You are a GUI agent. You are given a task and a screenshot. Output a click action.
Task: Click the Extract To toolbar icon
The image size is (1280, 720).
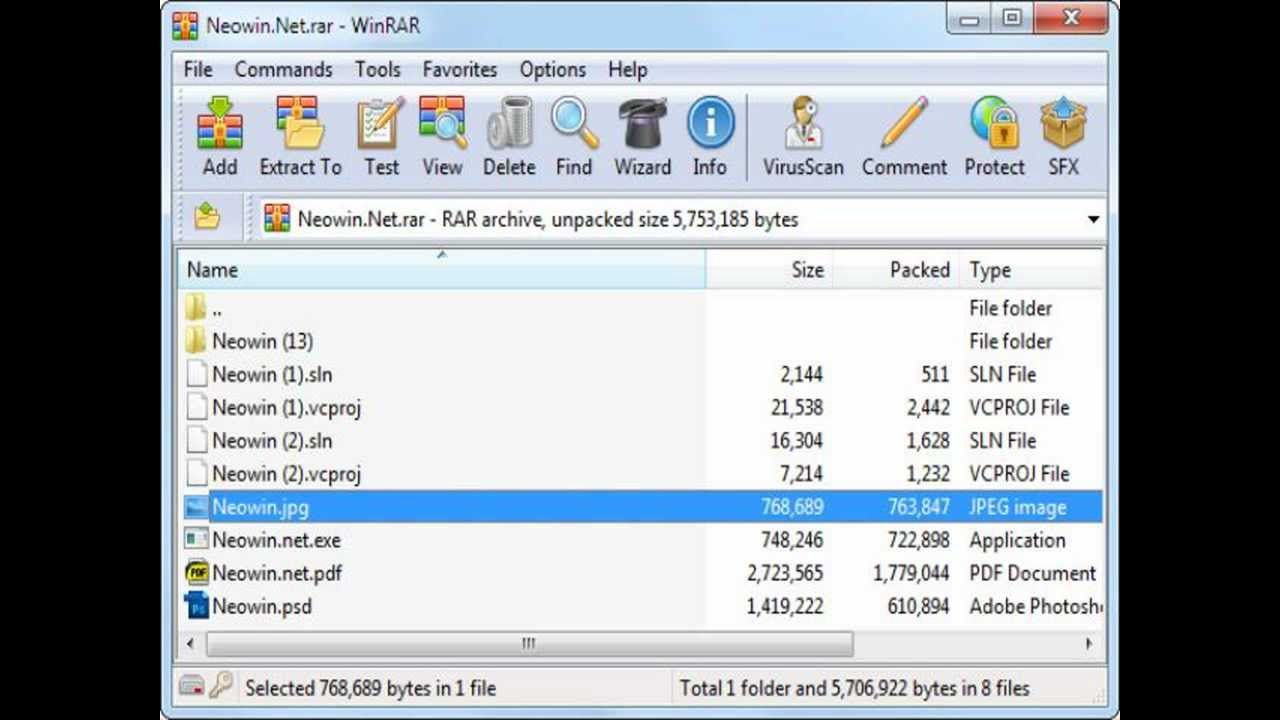pos(300,125)
